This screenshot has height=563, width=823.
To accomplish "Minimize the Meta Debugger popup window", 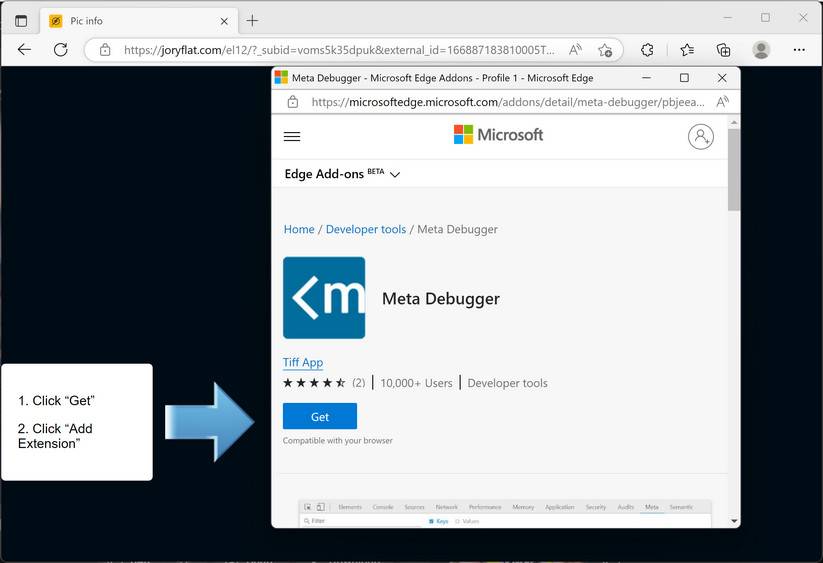I will (647, 78).
